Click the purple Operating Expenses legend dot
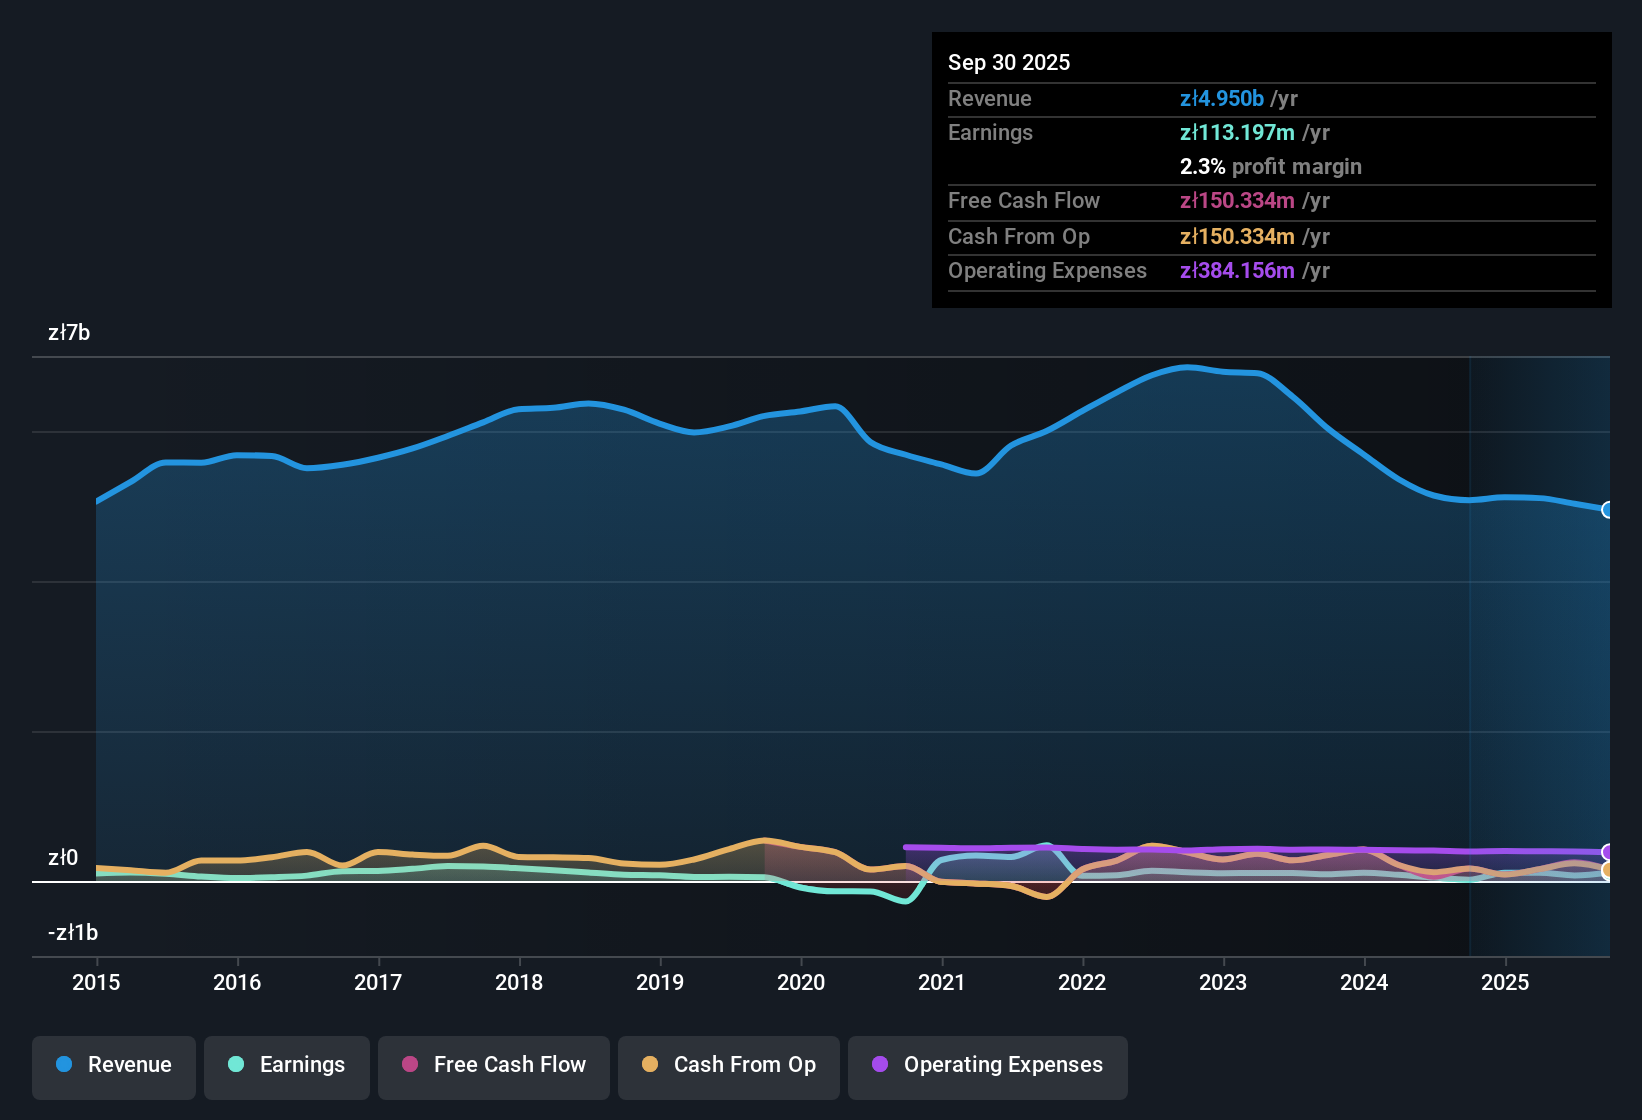Screen dimensions: 1642x1120 pyautogui.click(x=880, y=1065)
